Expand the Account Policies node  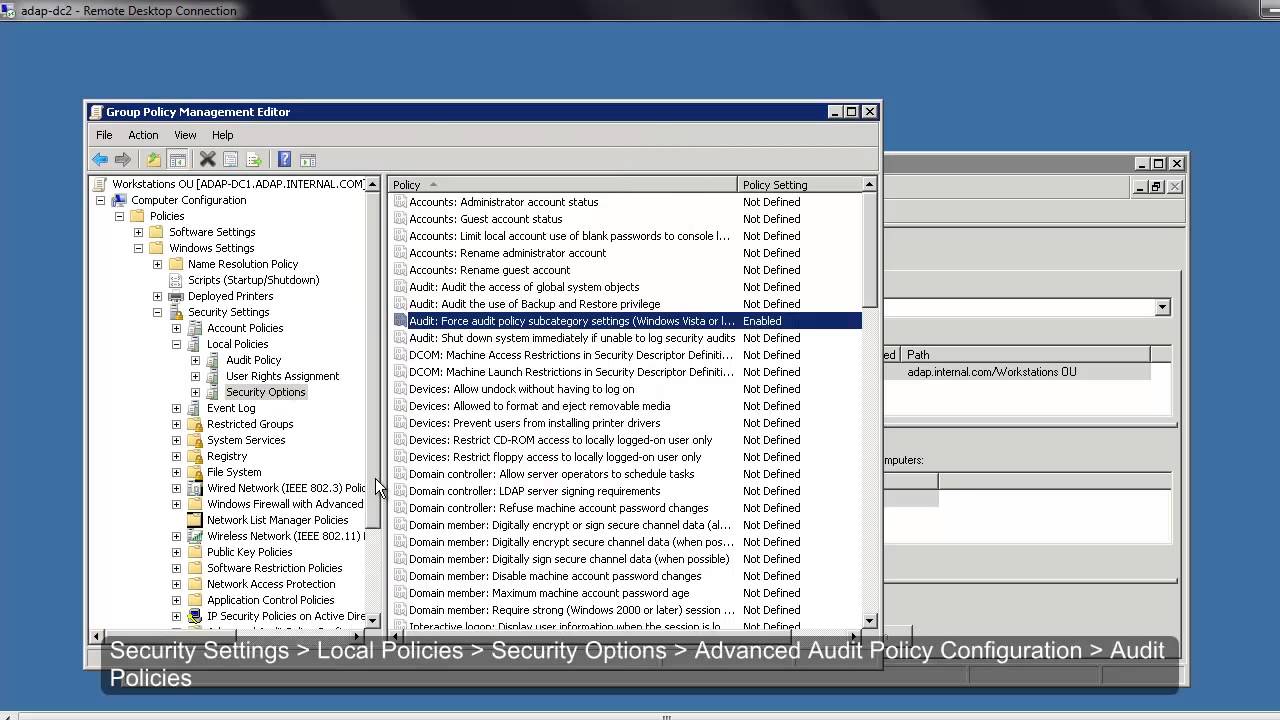[x=176, y=328]
